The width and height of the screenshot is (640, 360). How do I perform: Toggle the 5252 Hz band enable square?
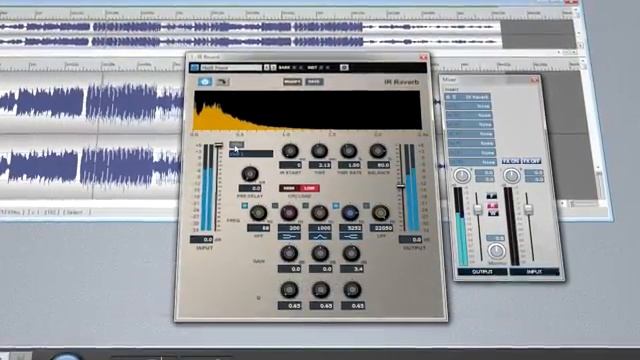(336, 205)
